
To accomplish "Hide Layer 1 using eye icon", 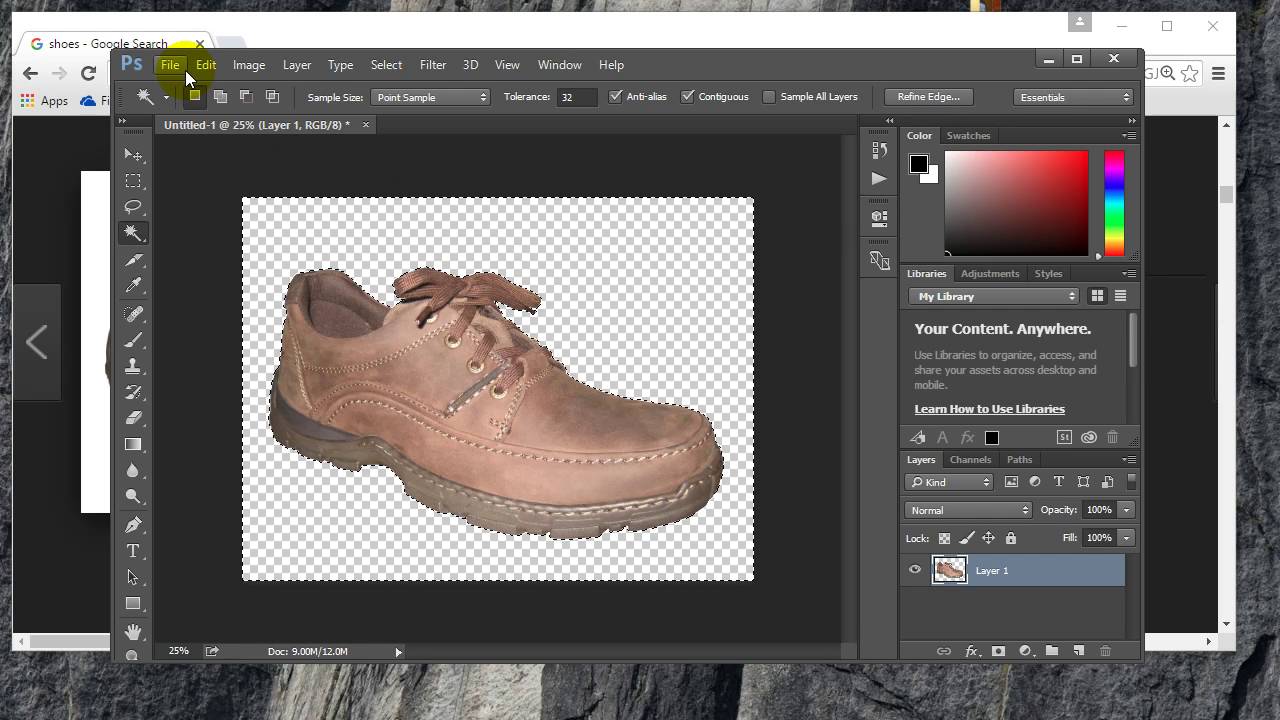I will click(x=915, y=570).
